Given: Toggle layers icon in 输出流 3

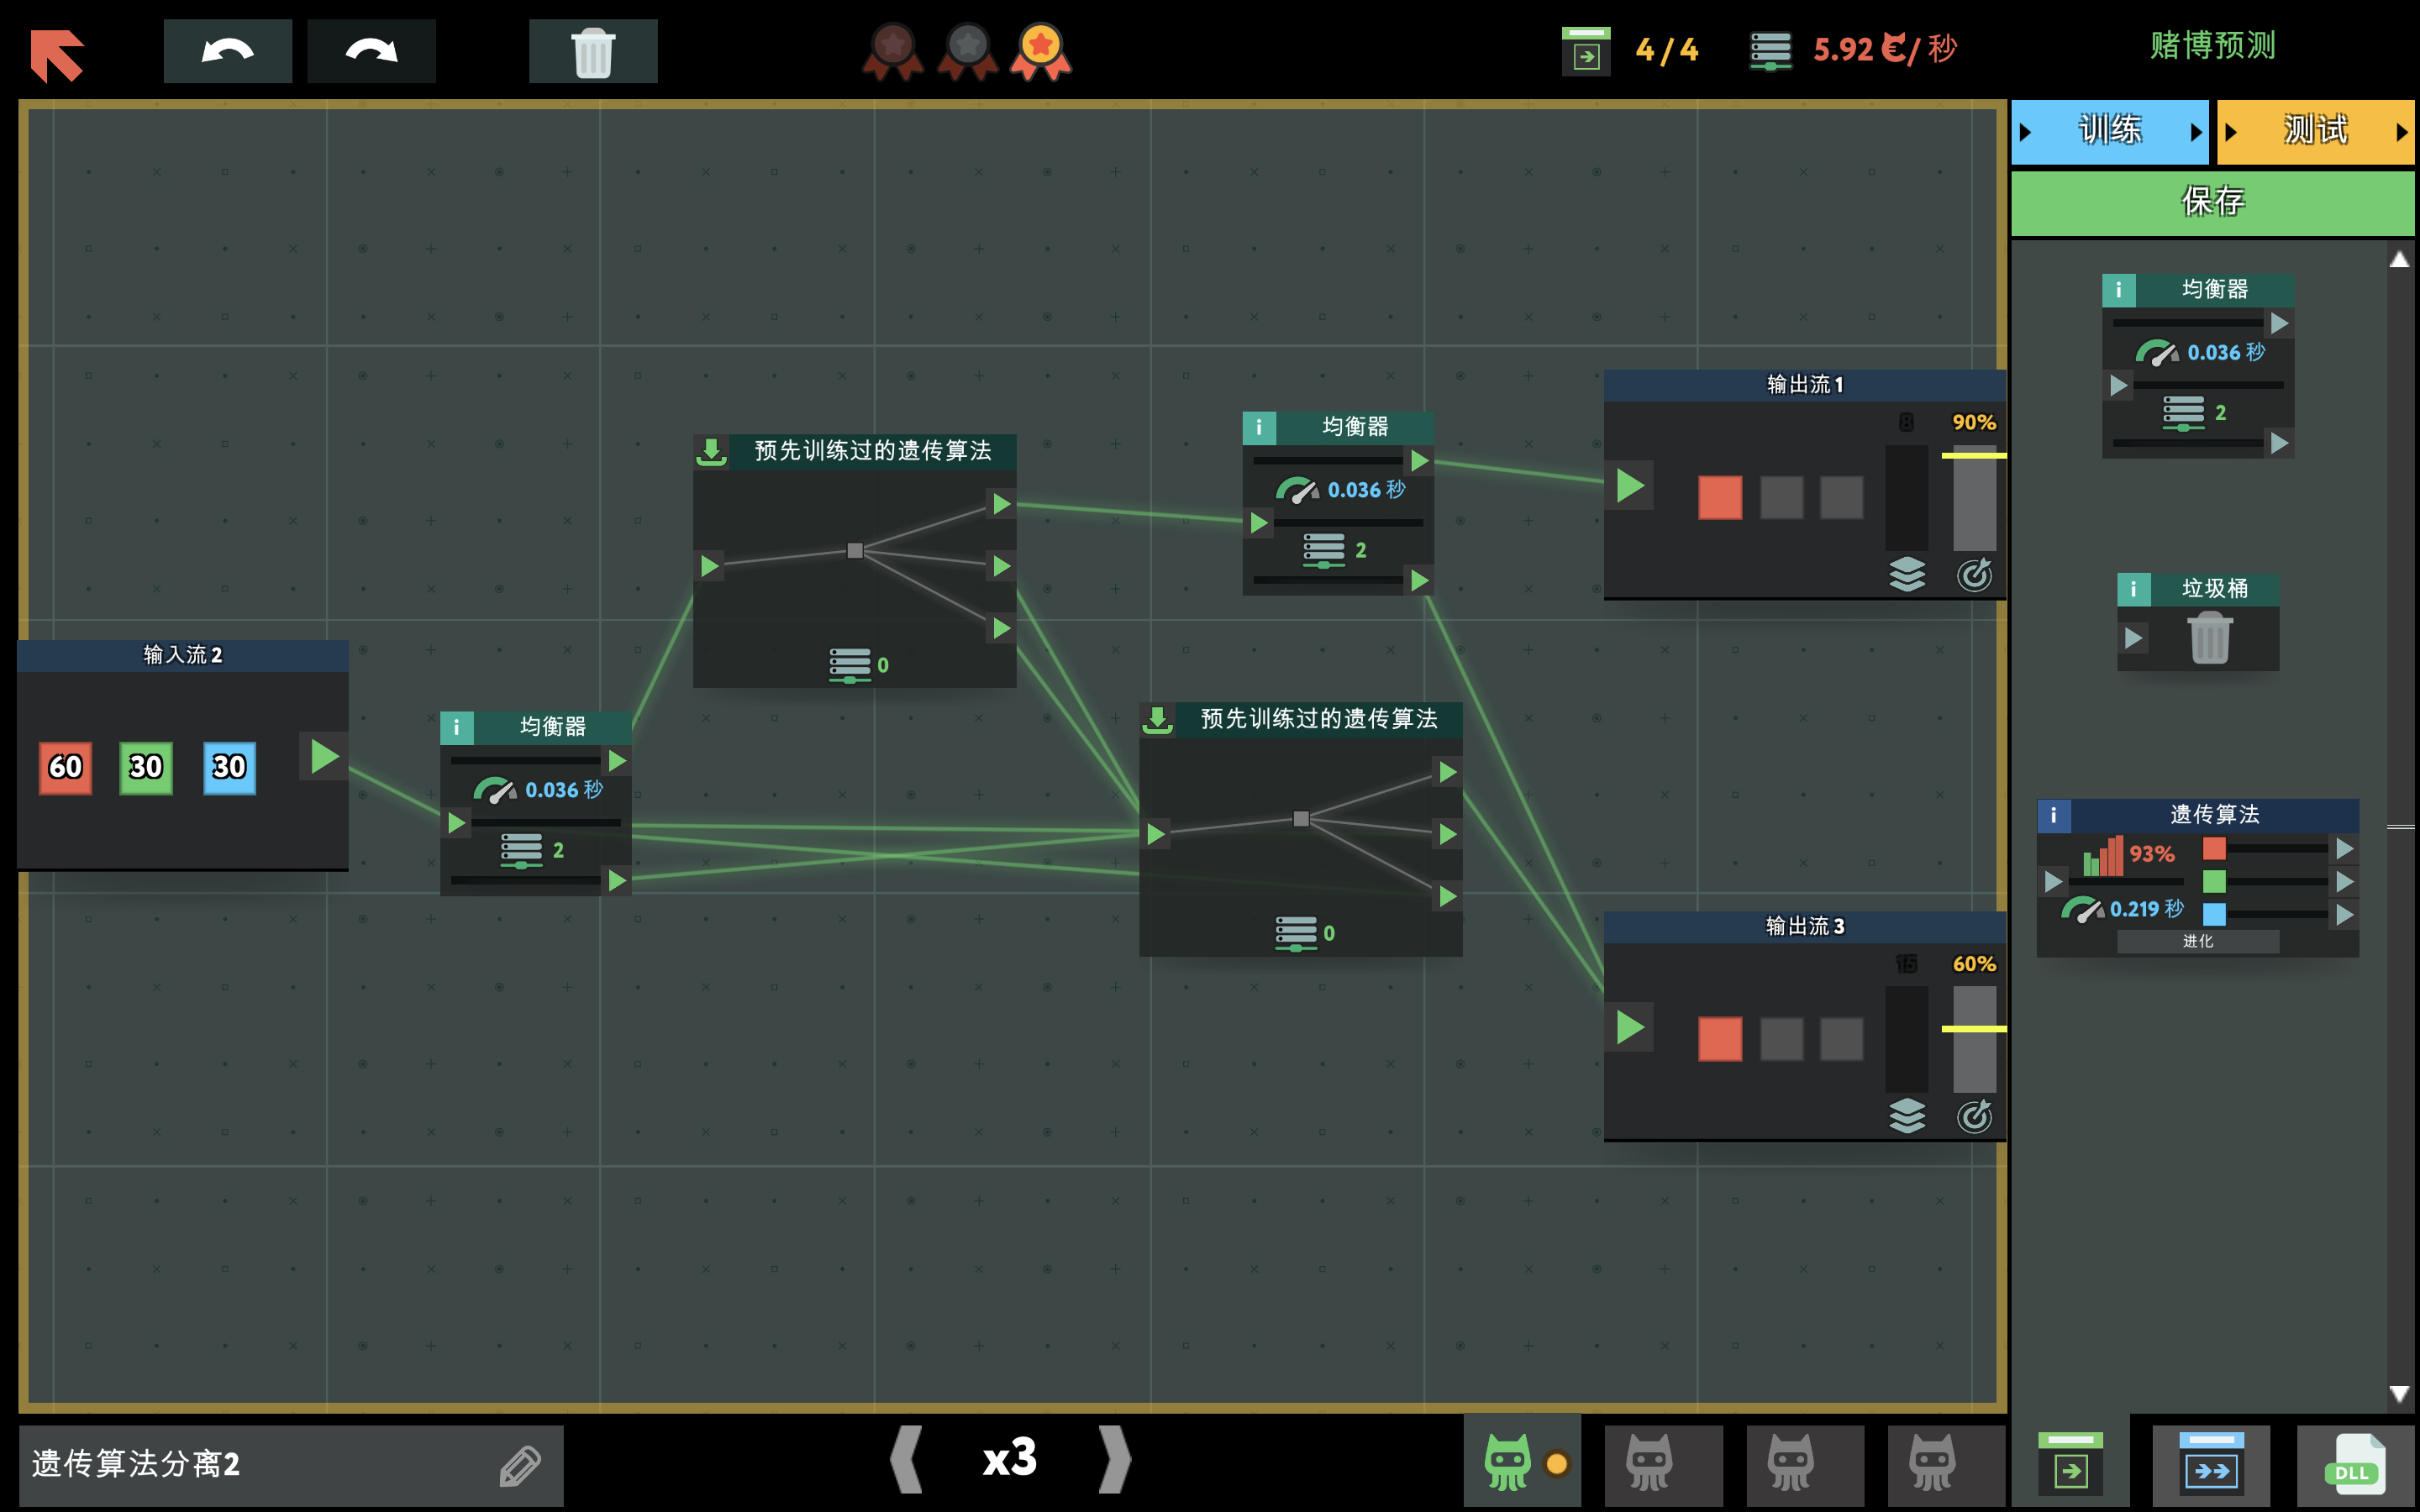Looking at the screenshot, I should (1907, 1116).
